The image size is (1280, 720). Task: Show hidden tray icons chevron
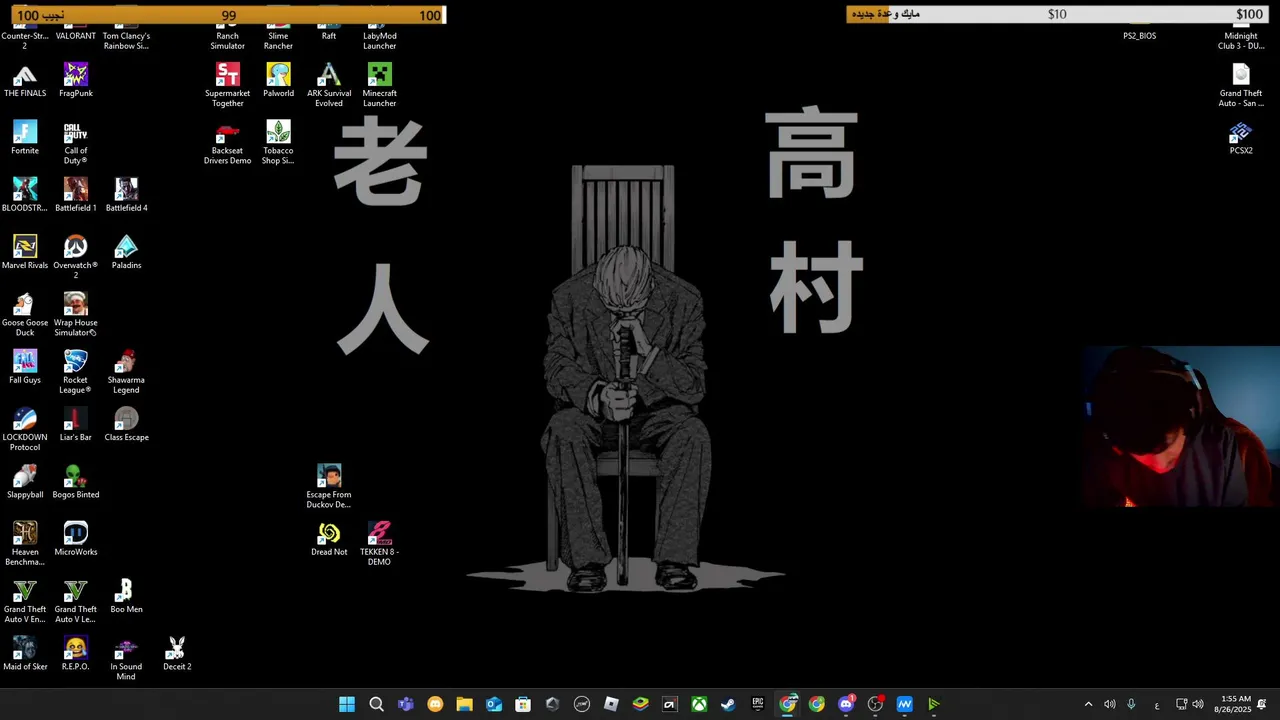[x=1088, y=704]
